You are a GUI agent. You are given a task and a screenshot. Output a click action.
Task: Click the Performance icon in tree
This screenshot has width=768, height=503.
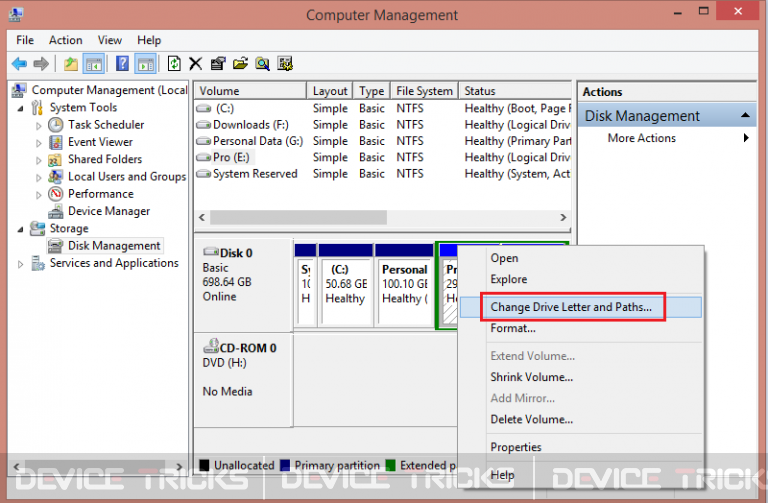click(55, 194)
